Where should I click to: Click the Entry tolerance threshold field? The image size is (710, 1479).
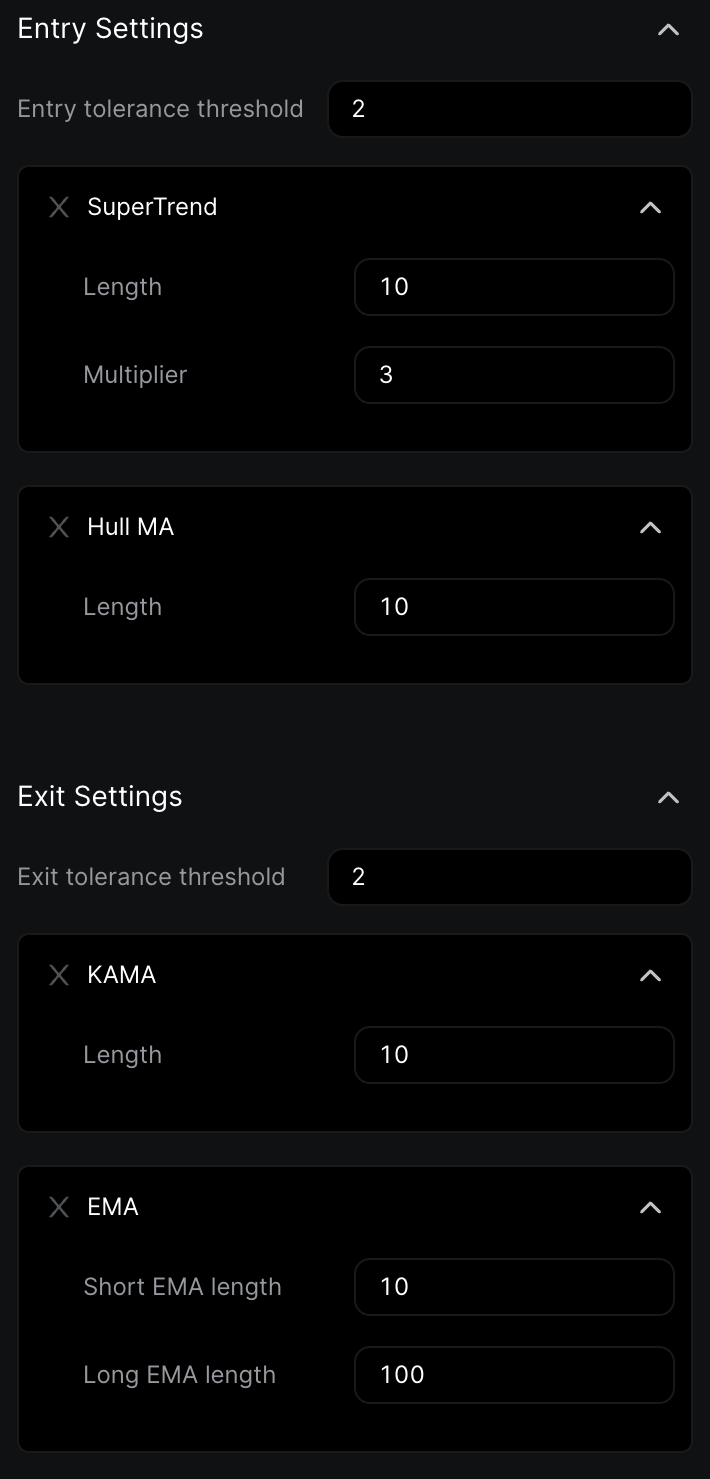pyautogui.click(x=510, y=109)
